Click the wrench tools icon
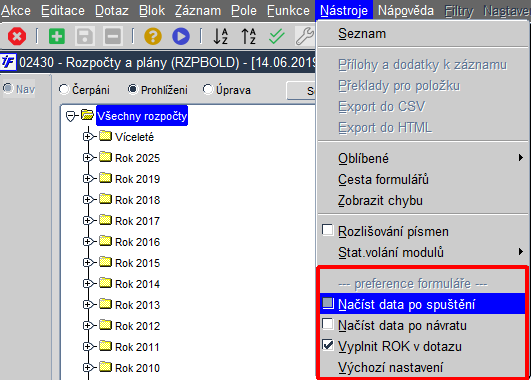This screenshot has width=531, height=380. (x=305, y=36)
